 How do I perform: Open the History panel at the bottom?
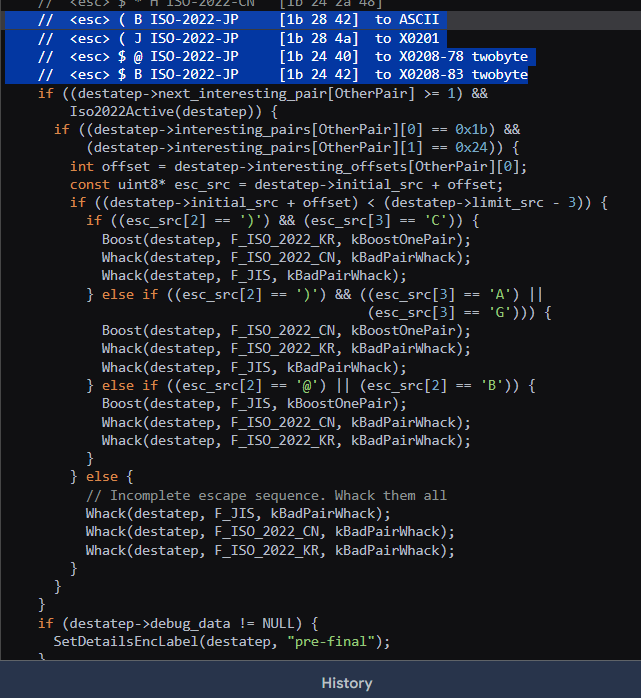pyautogui.click(x=346, y=683)
